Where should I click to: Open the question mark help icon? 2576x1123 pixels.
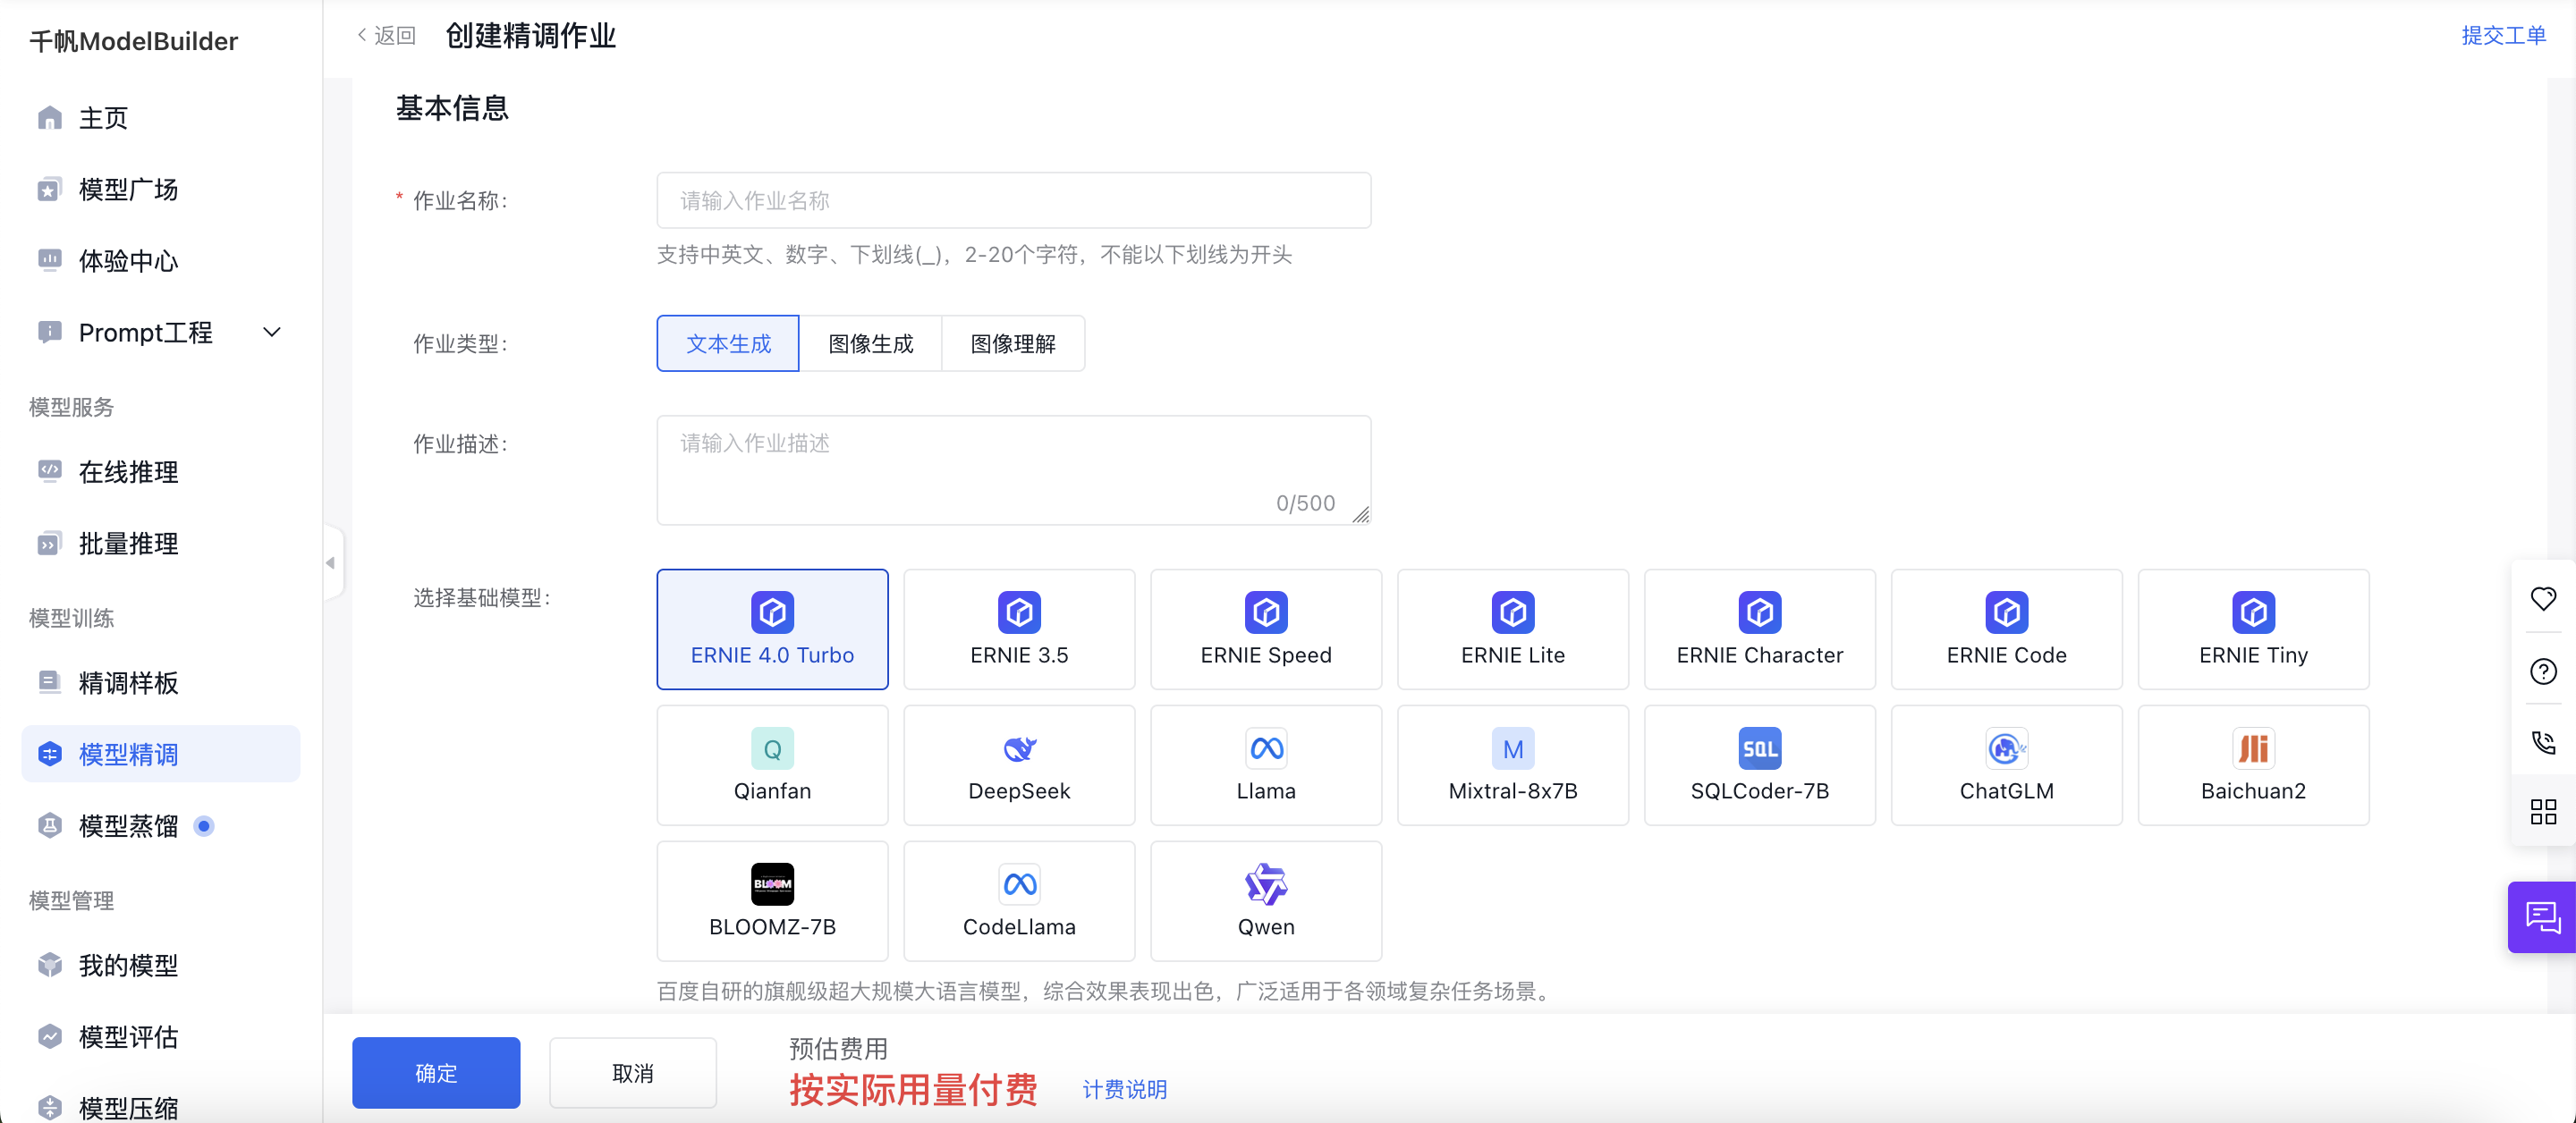coord(2543,671)
